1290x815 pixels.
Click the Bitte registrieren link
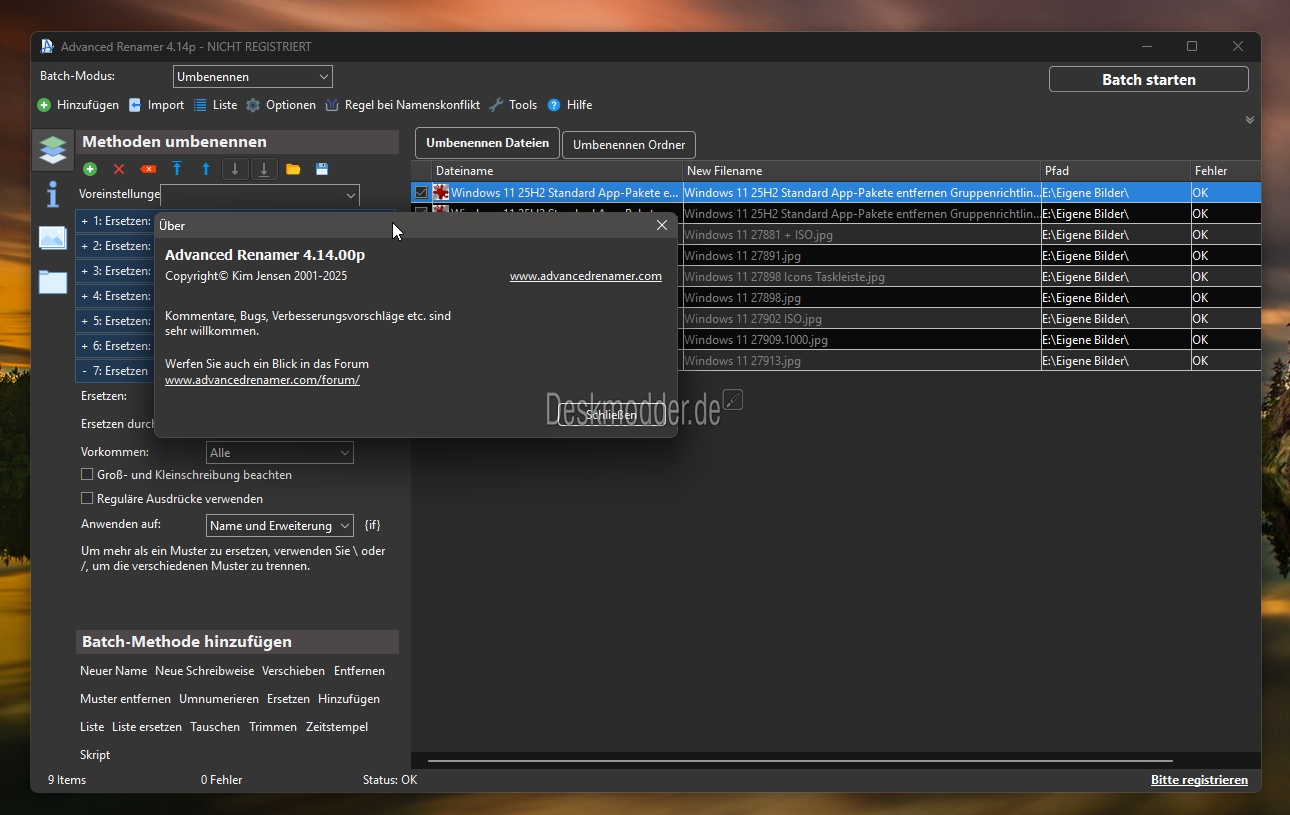click(x=1199, y=780)
